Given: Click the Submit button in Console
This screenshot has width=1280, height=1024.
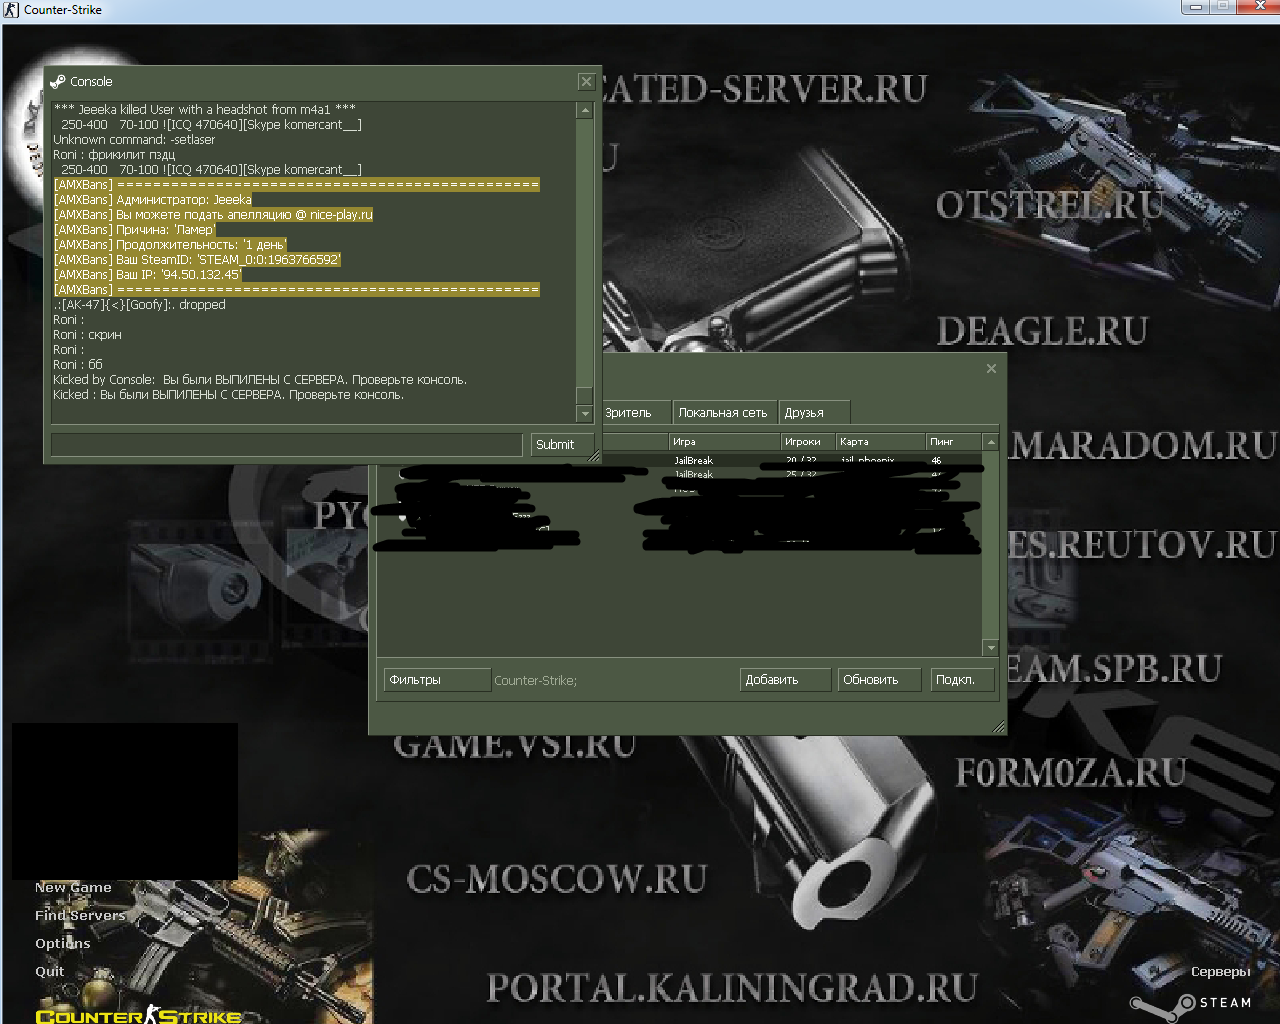Looking at the screenshot, I should (562, 444).
